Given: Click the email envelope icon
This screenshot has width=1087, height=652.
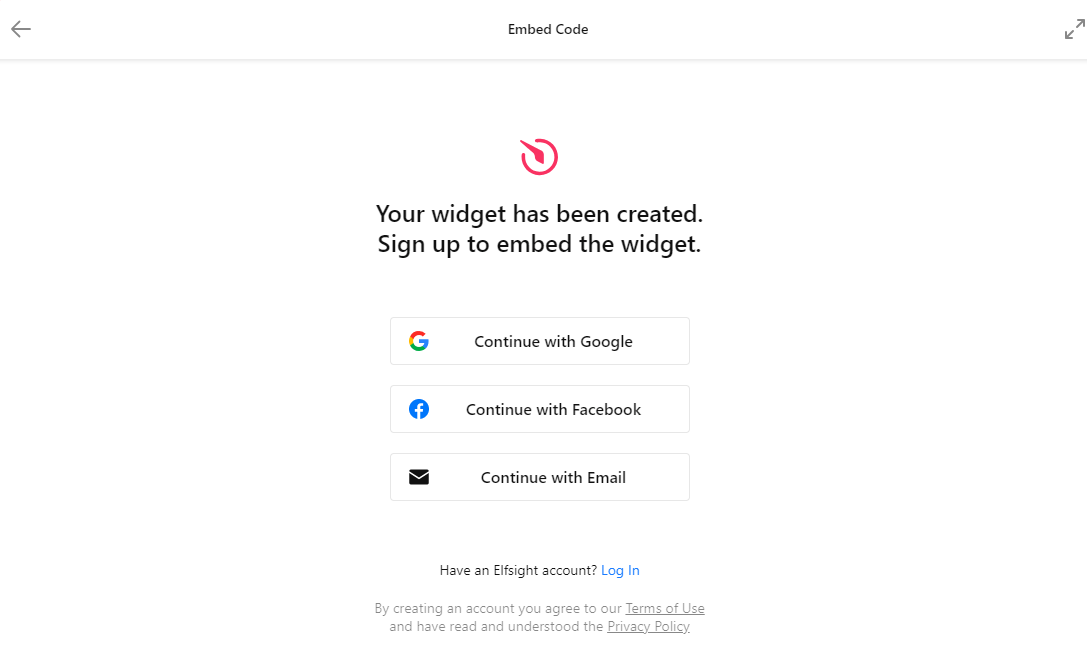Looking at the screenshot, I should pyautogui.click(x=419, y=477).
